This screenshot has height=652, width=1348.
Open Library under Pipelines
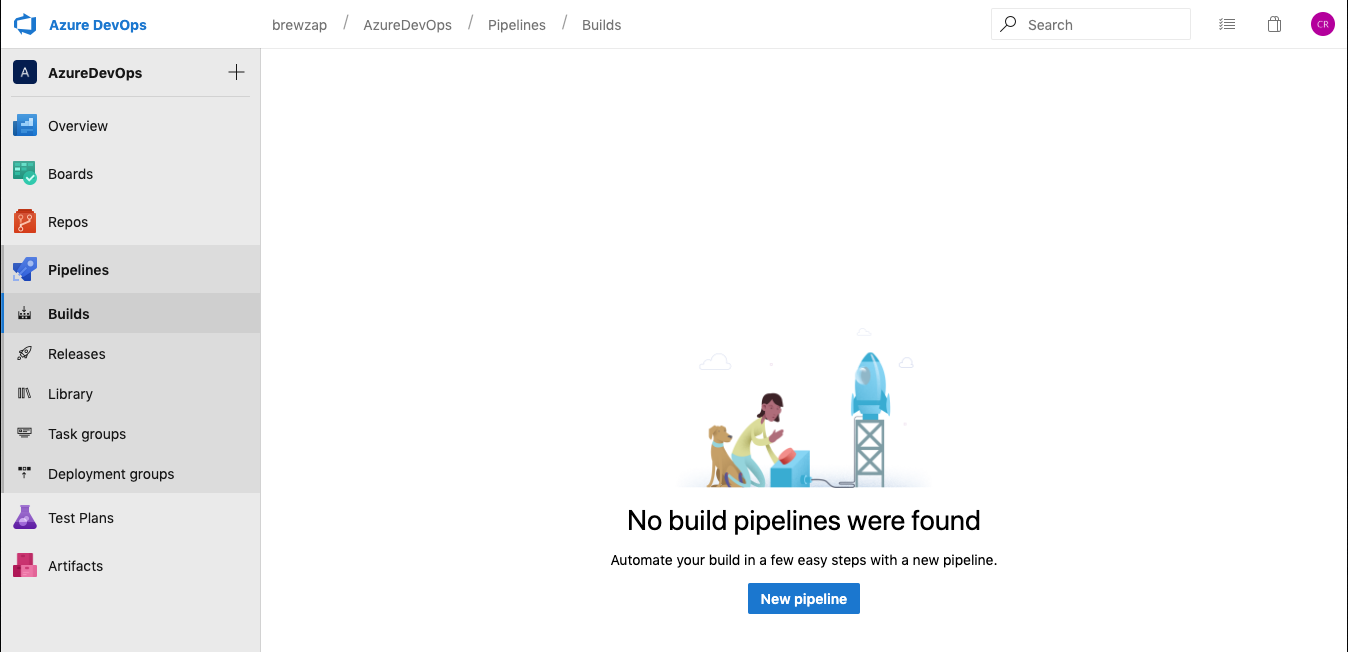[70, 394]
